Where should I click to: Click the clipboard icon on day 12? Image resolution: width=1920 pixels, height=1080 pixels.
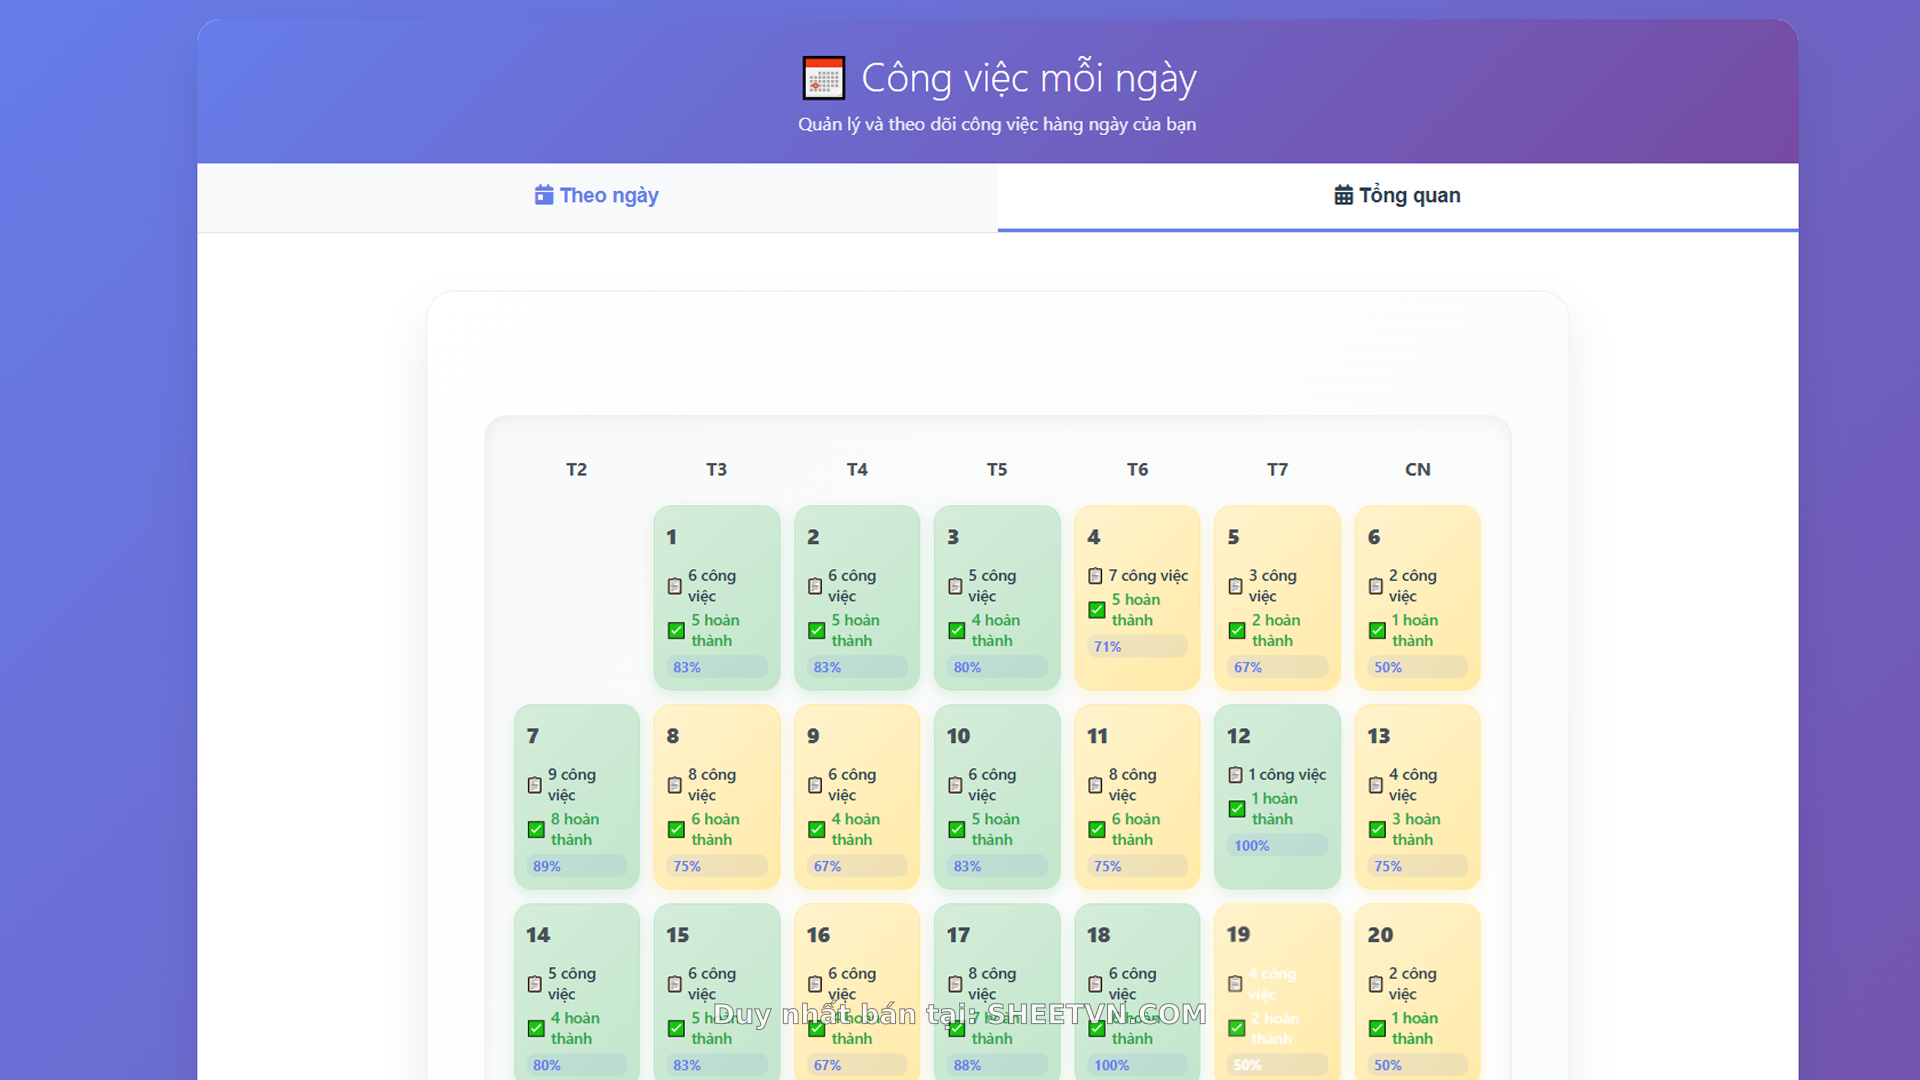point(1235,775)
